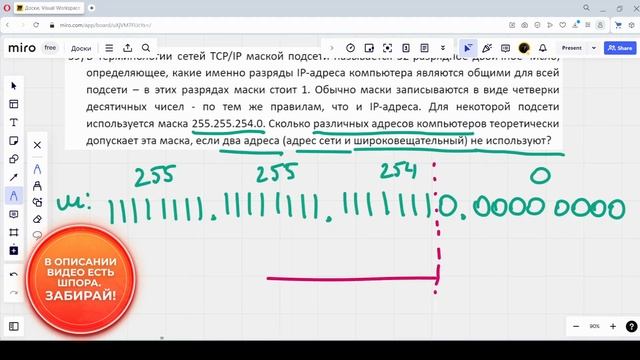Go back in the browser
640x360 pixels.
[8, 25]
